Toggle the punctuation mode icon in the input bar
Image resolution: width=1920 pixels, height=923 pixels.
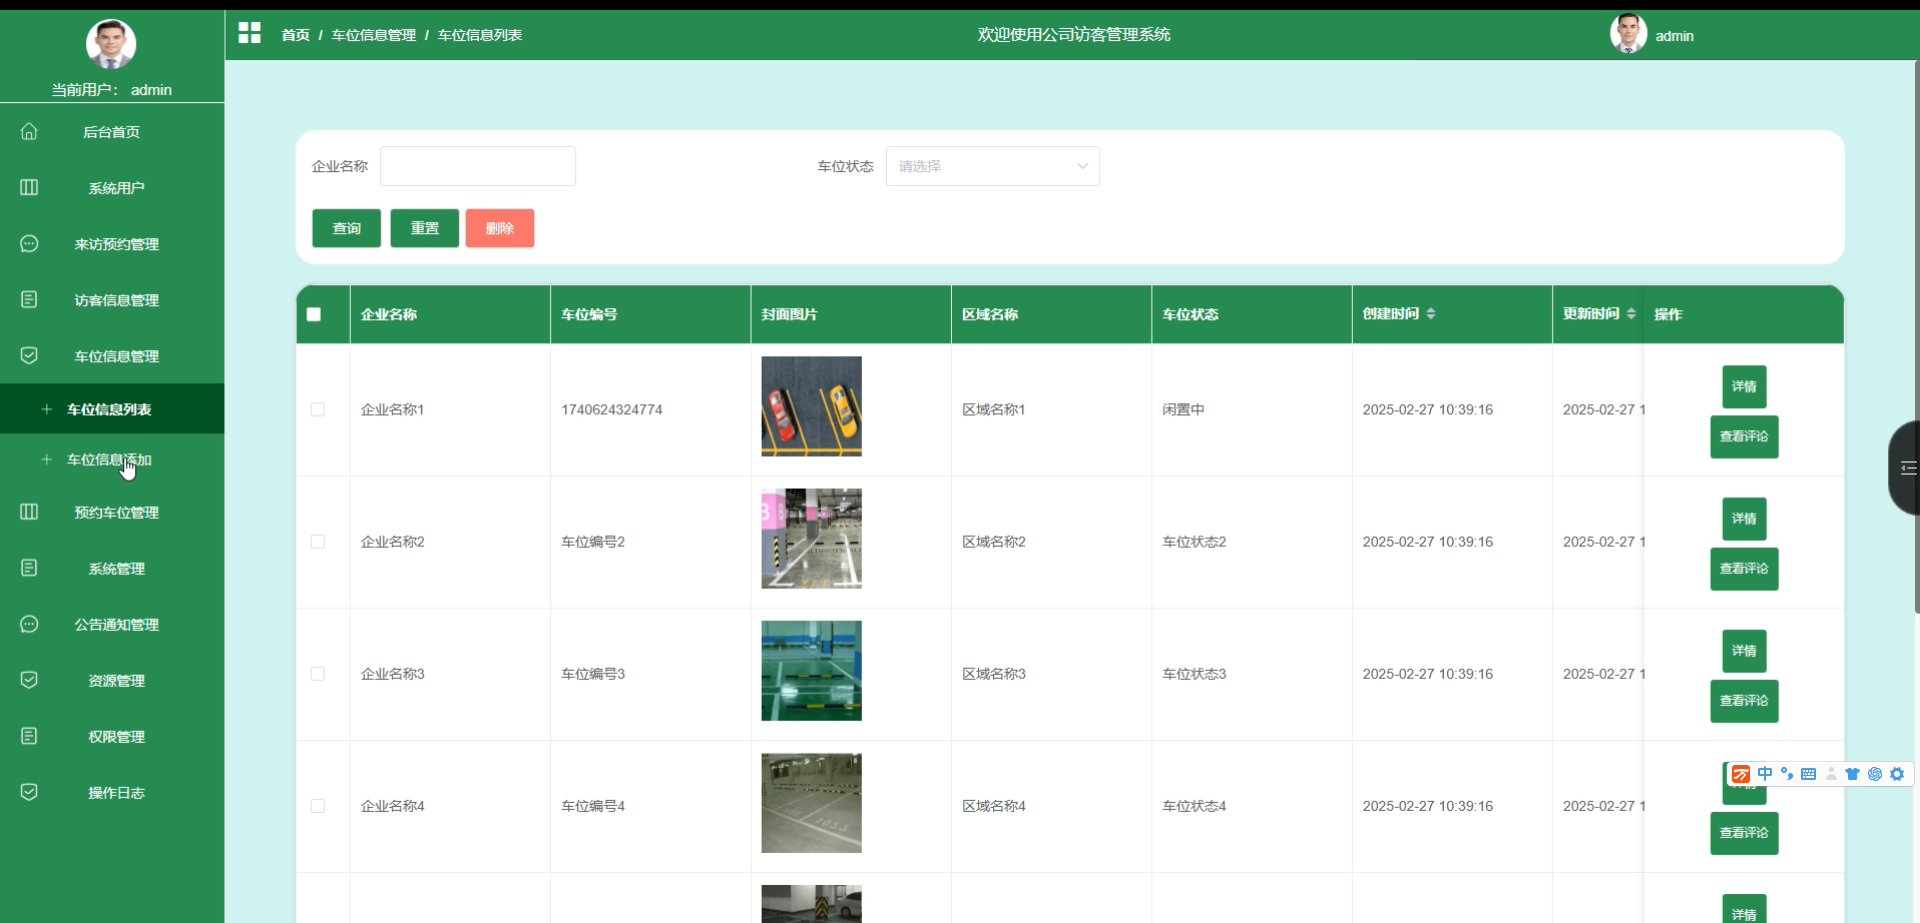(1787, 774)
